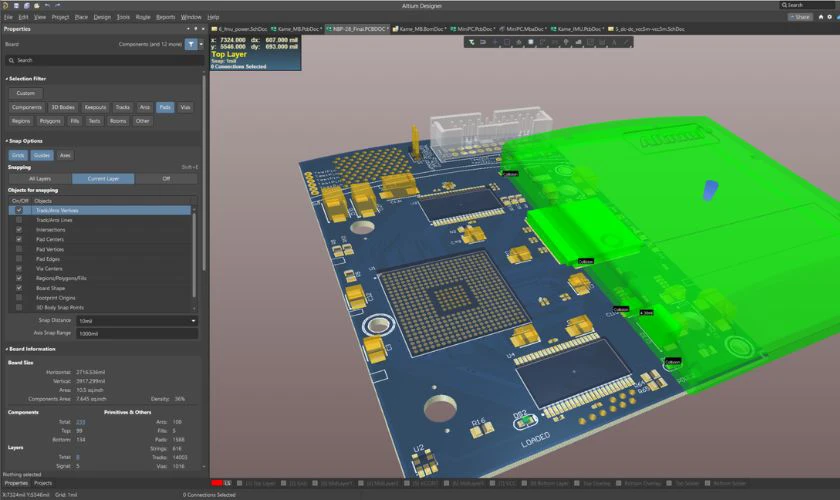Activate the Interactive Routing icon in Active Bar
This screenshot has width=840, height=500.
click(543, 42)
